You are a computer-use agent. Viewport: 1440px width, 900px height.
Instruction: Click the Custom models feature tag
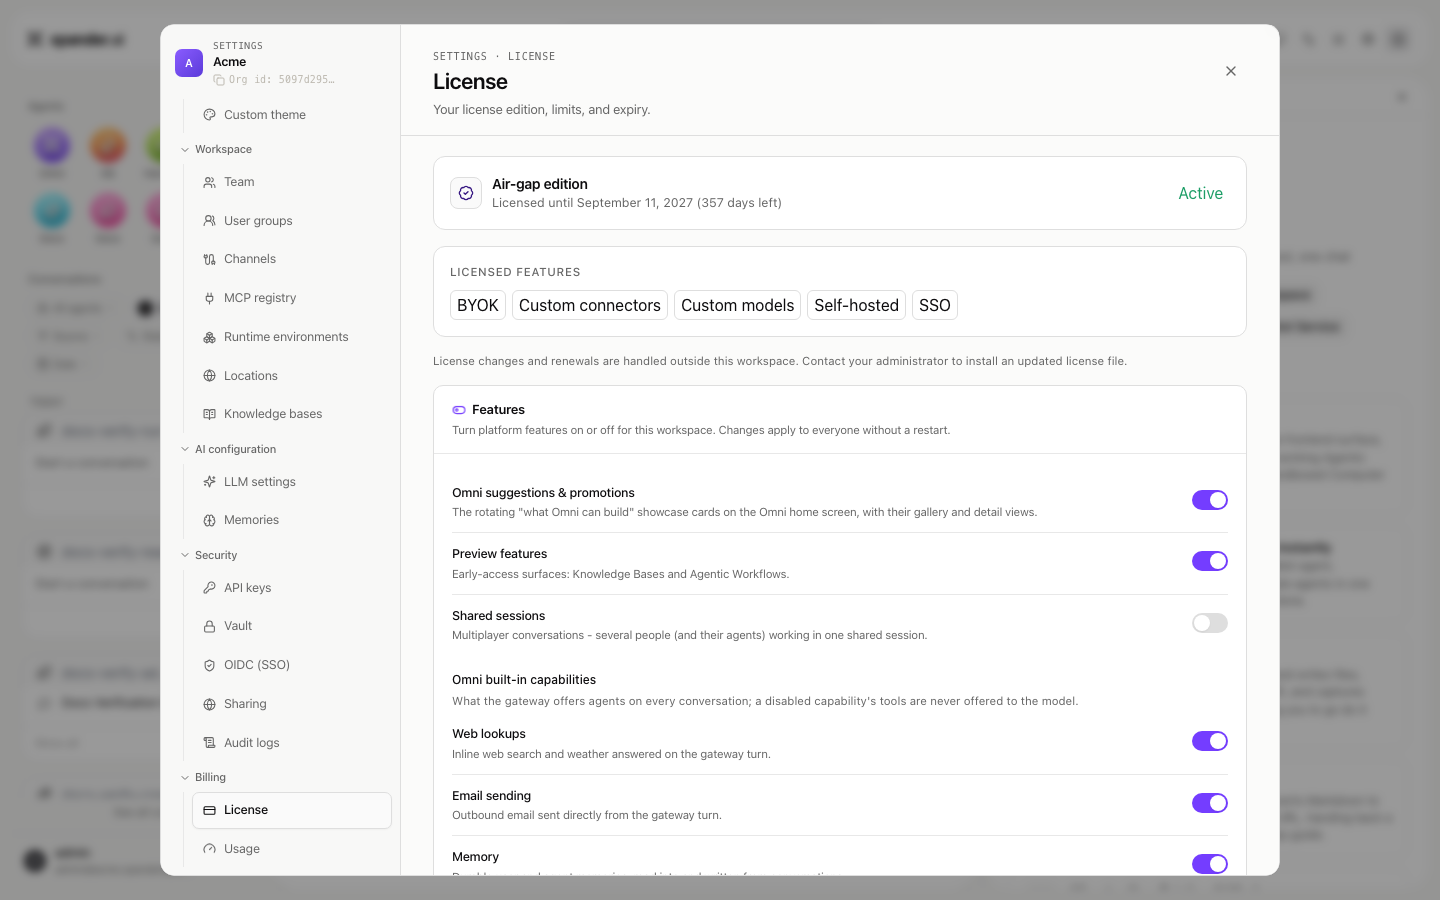click(738, 305)
